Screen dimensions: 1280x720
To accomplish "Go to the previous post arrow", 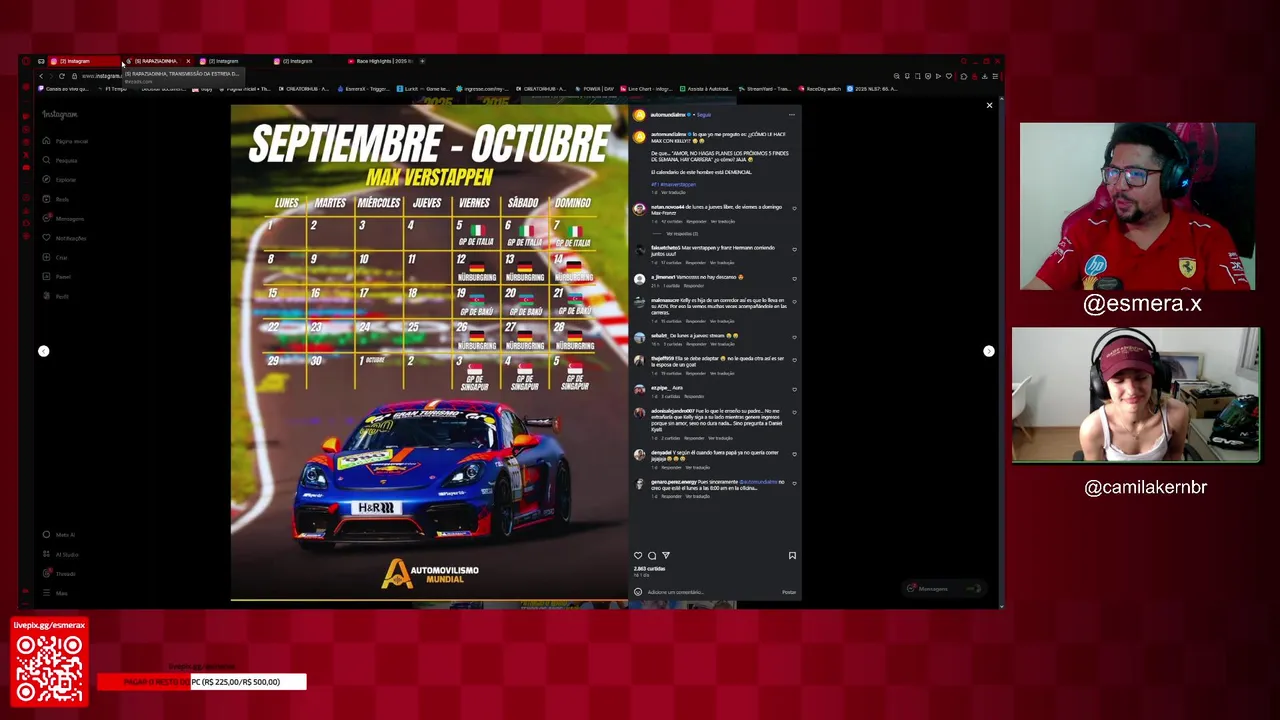I will pyautogui.click(x=43, y=351).
